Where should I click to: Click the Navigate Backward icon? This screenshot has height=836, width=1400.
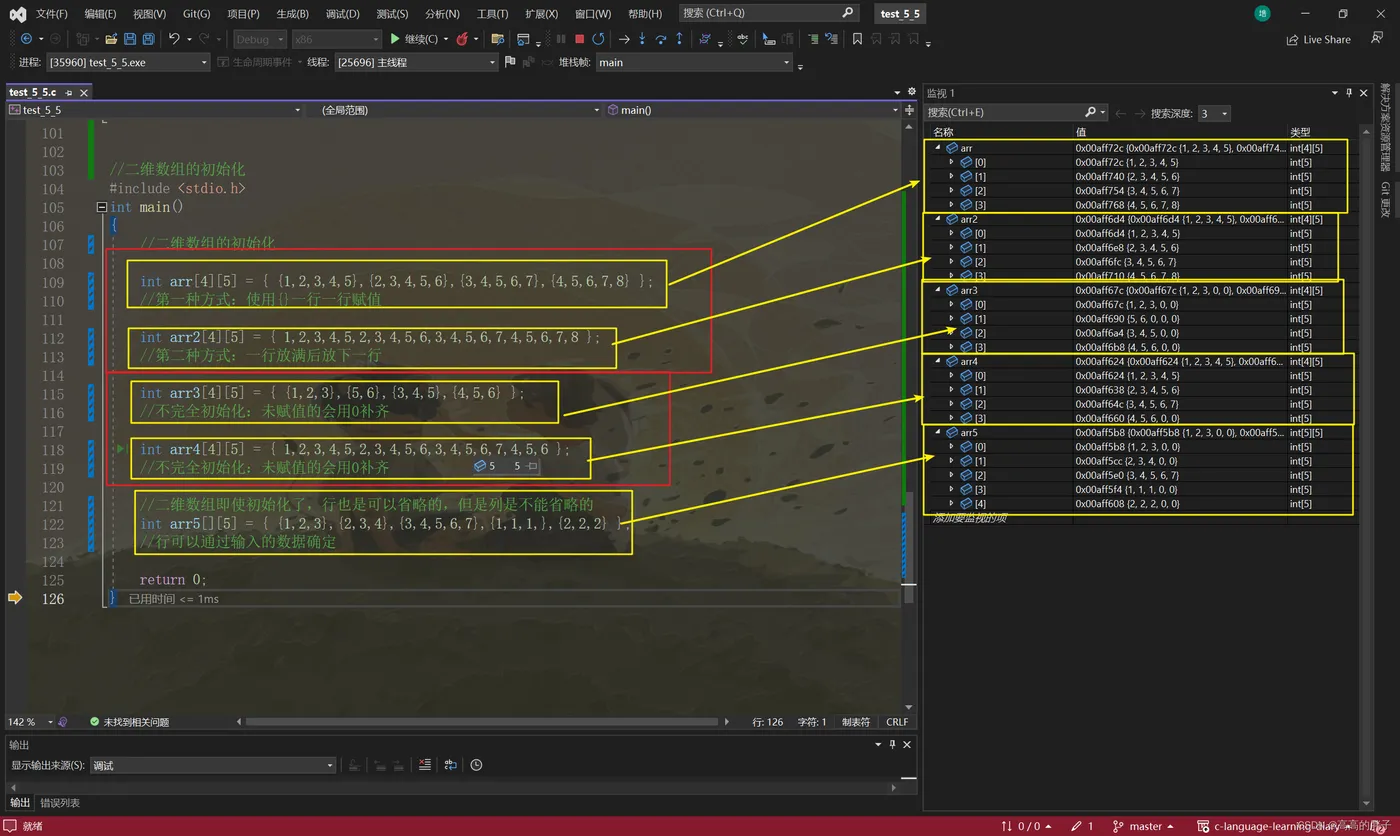tap(26, 39)
